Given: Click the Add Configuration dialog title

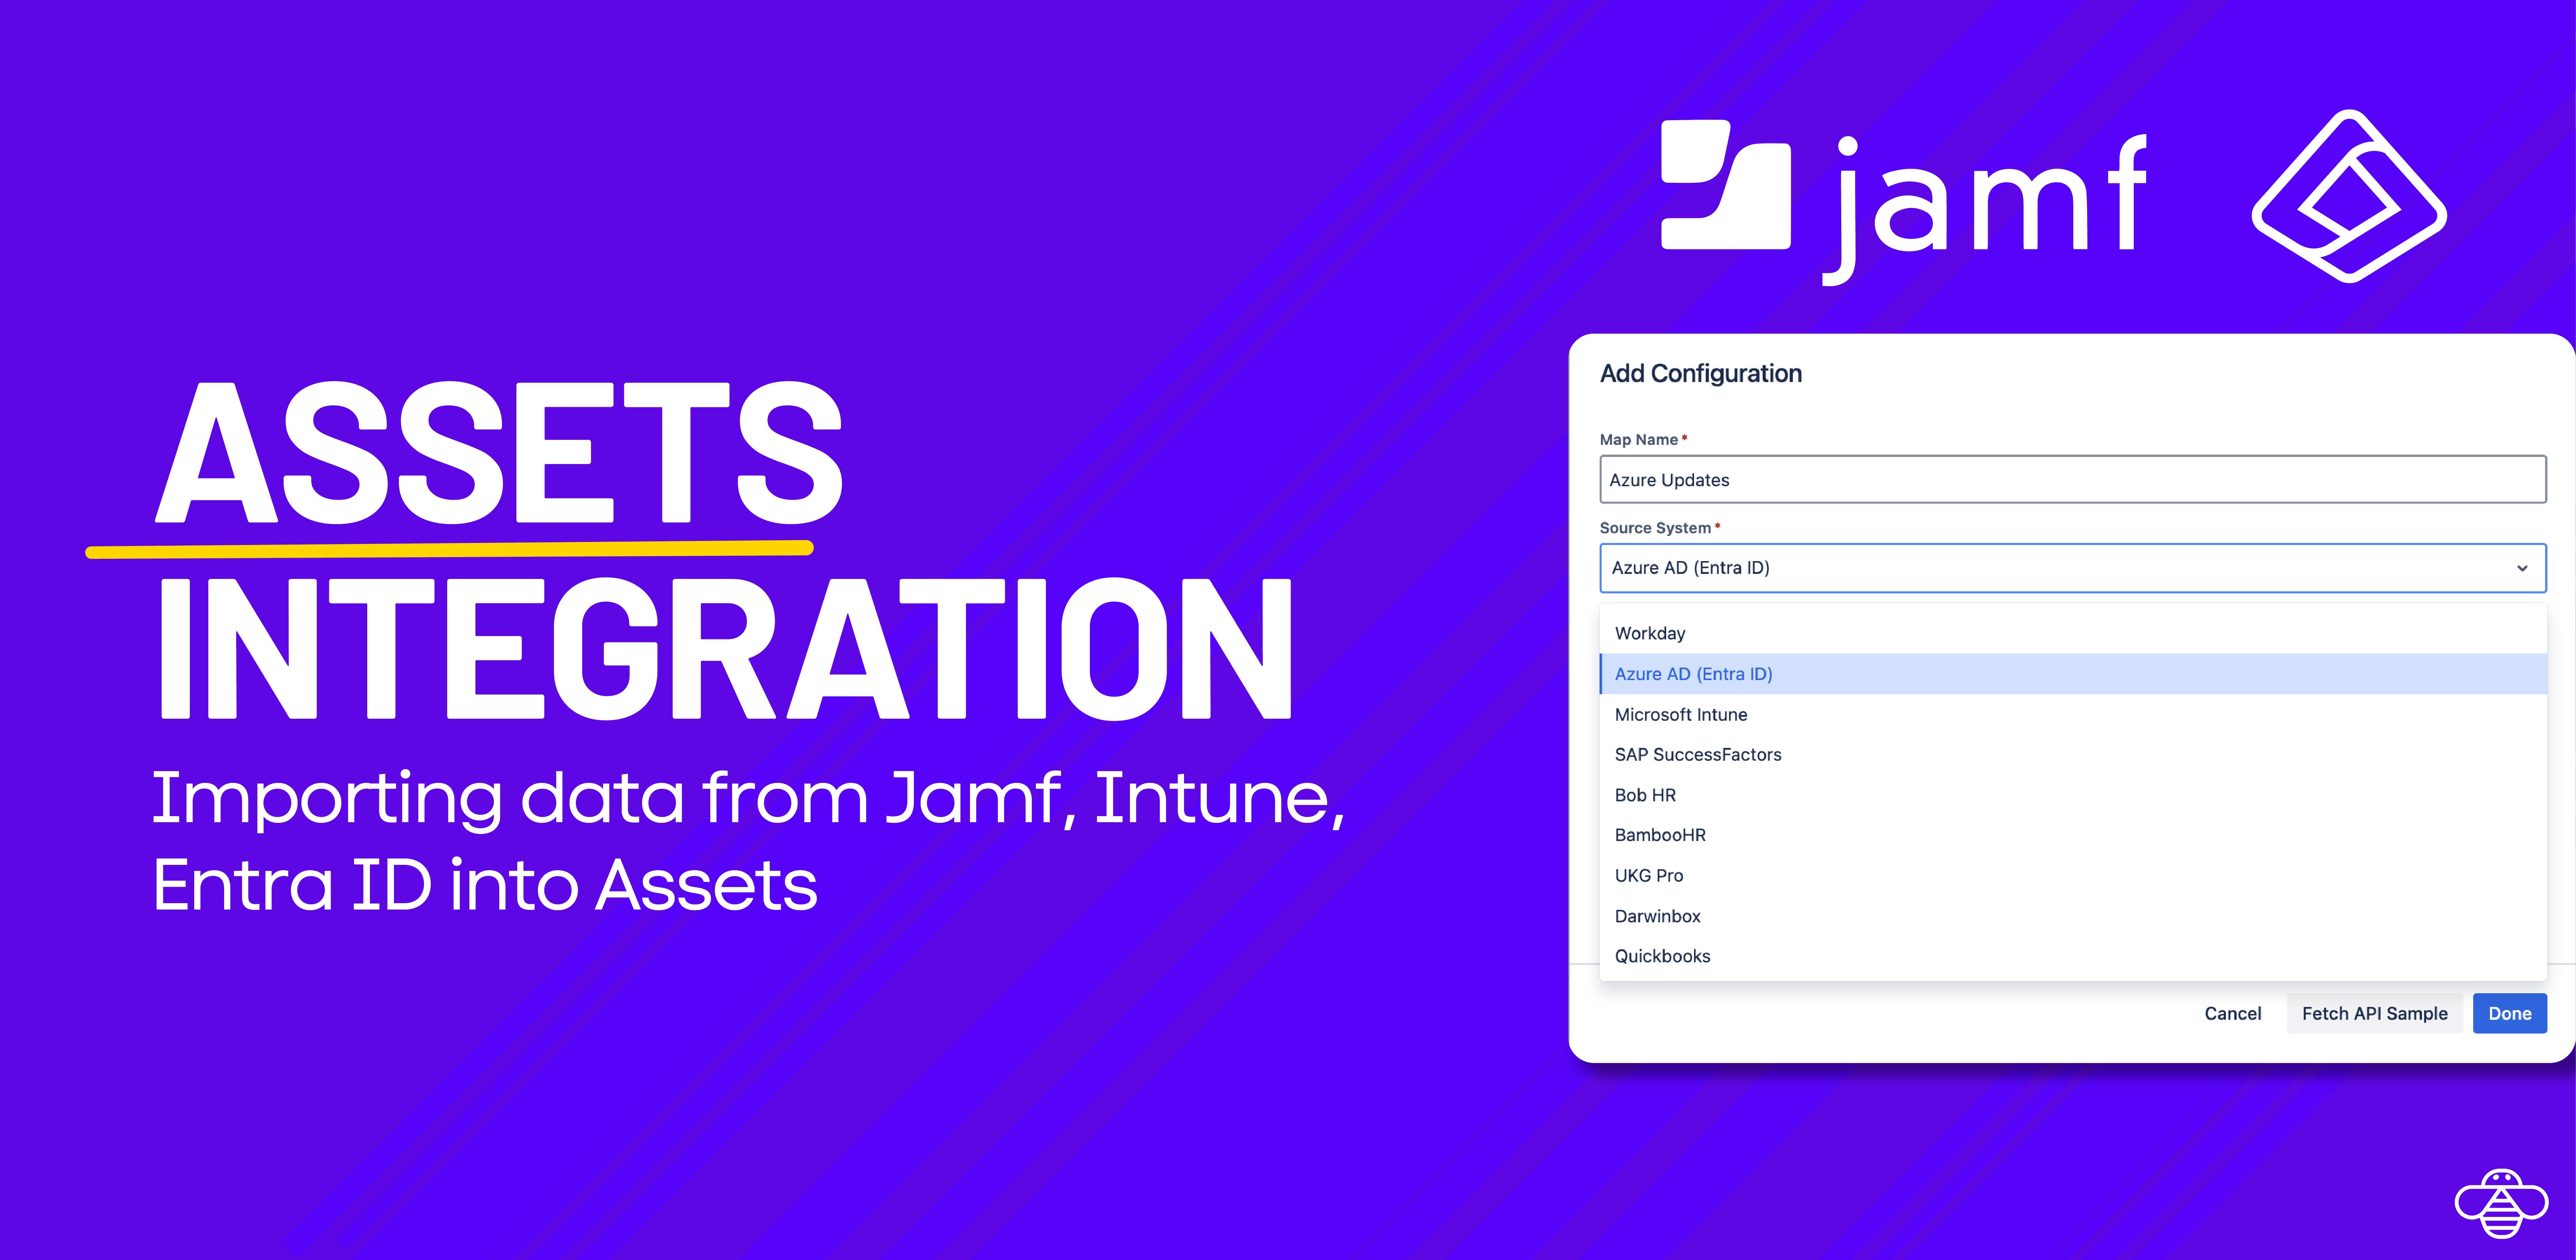Looking at the screenshot, I should (x=1700, y=374).
